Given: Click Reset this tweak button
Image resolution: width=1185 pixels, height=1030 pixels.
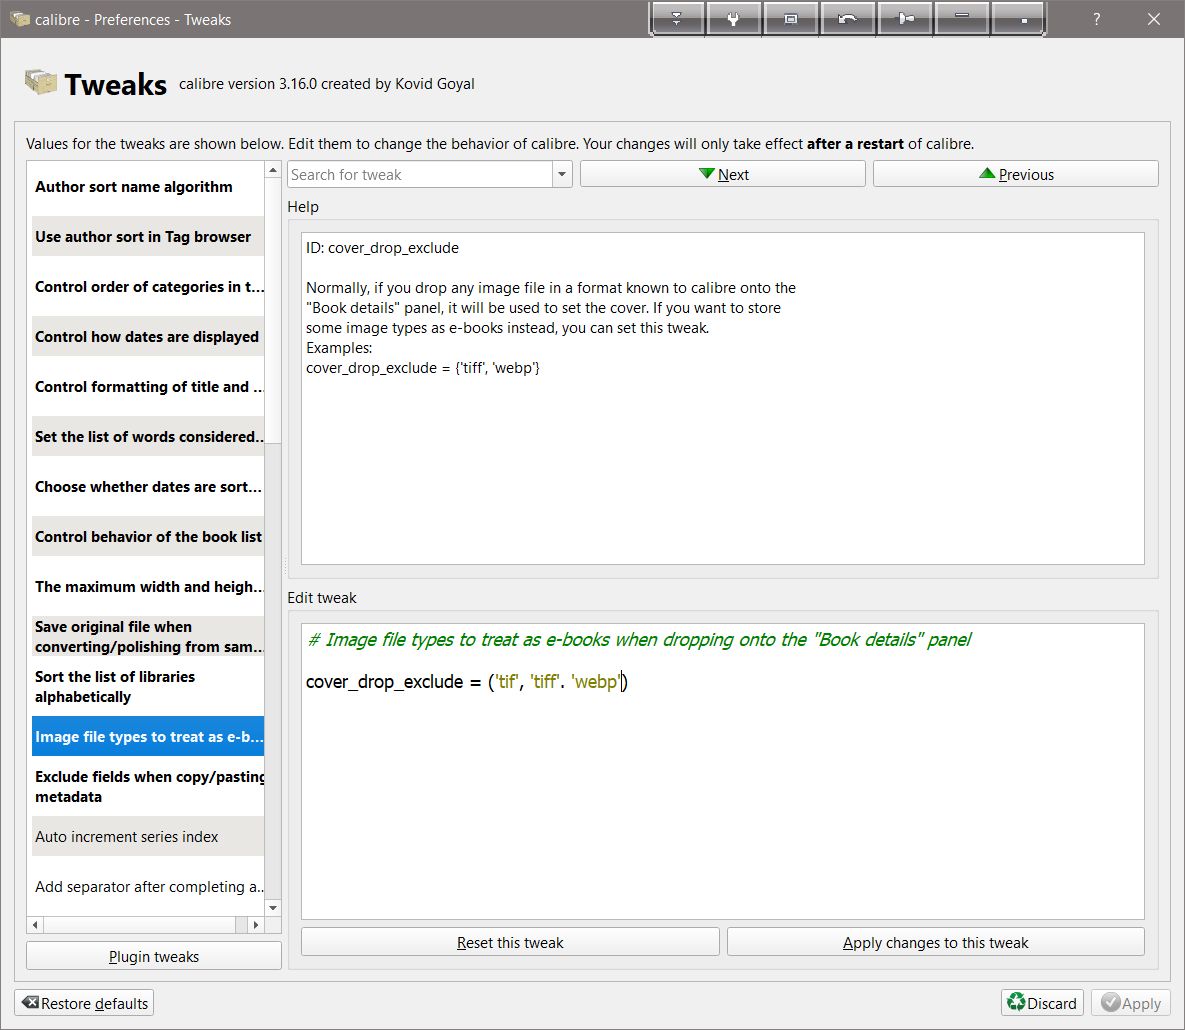Looking at the screenshot, I should pyautogui.click(x=510, y=942).
